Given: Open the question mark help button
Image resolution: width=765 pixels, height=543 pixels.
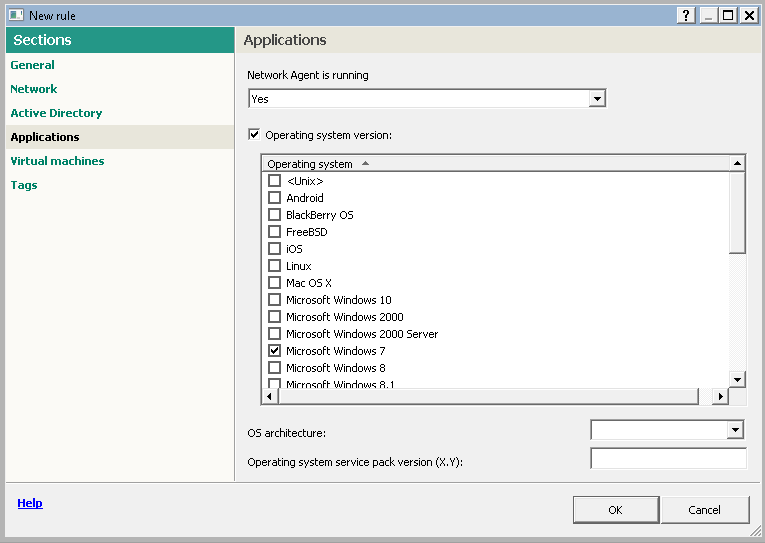Looking at the screenshot, I should [x=686, y=16].
